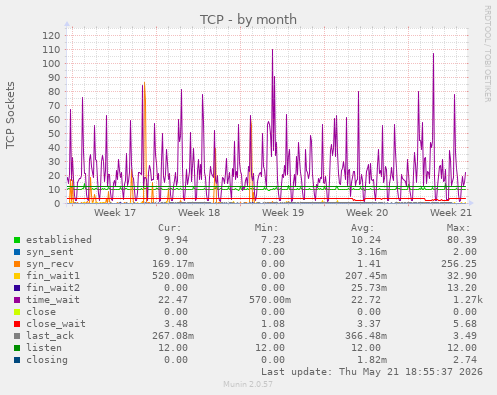Click the 100 y-axis tick label
Viewport: 497px width, 395px height.
click(51, 63)
